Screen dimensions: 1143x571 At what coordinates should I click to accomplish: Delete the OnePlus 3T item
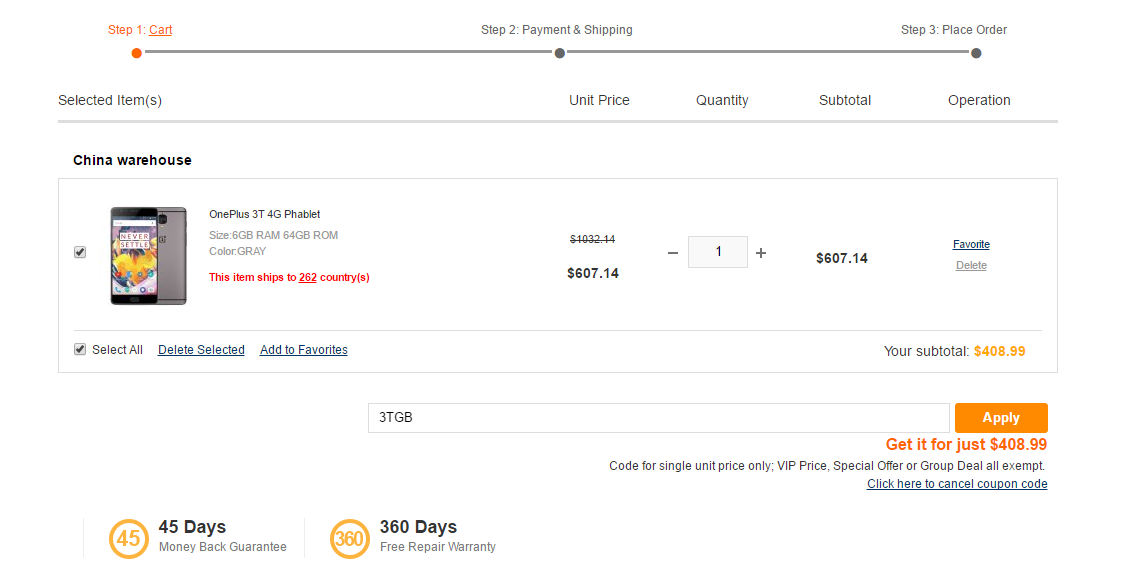[971, 265]
